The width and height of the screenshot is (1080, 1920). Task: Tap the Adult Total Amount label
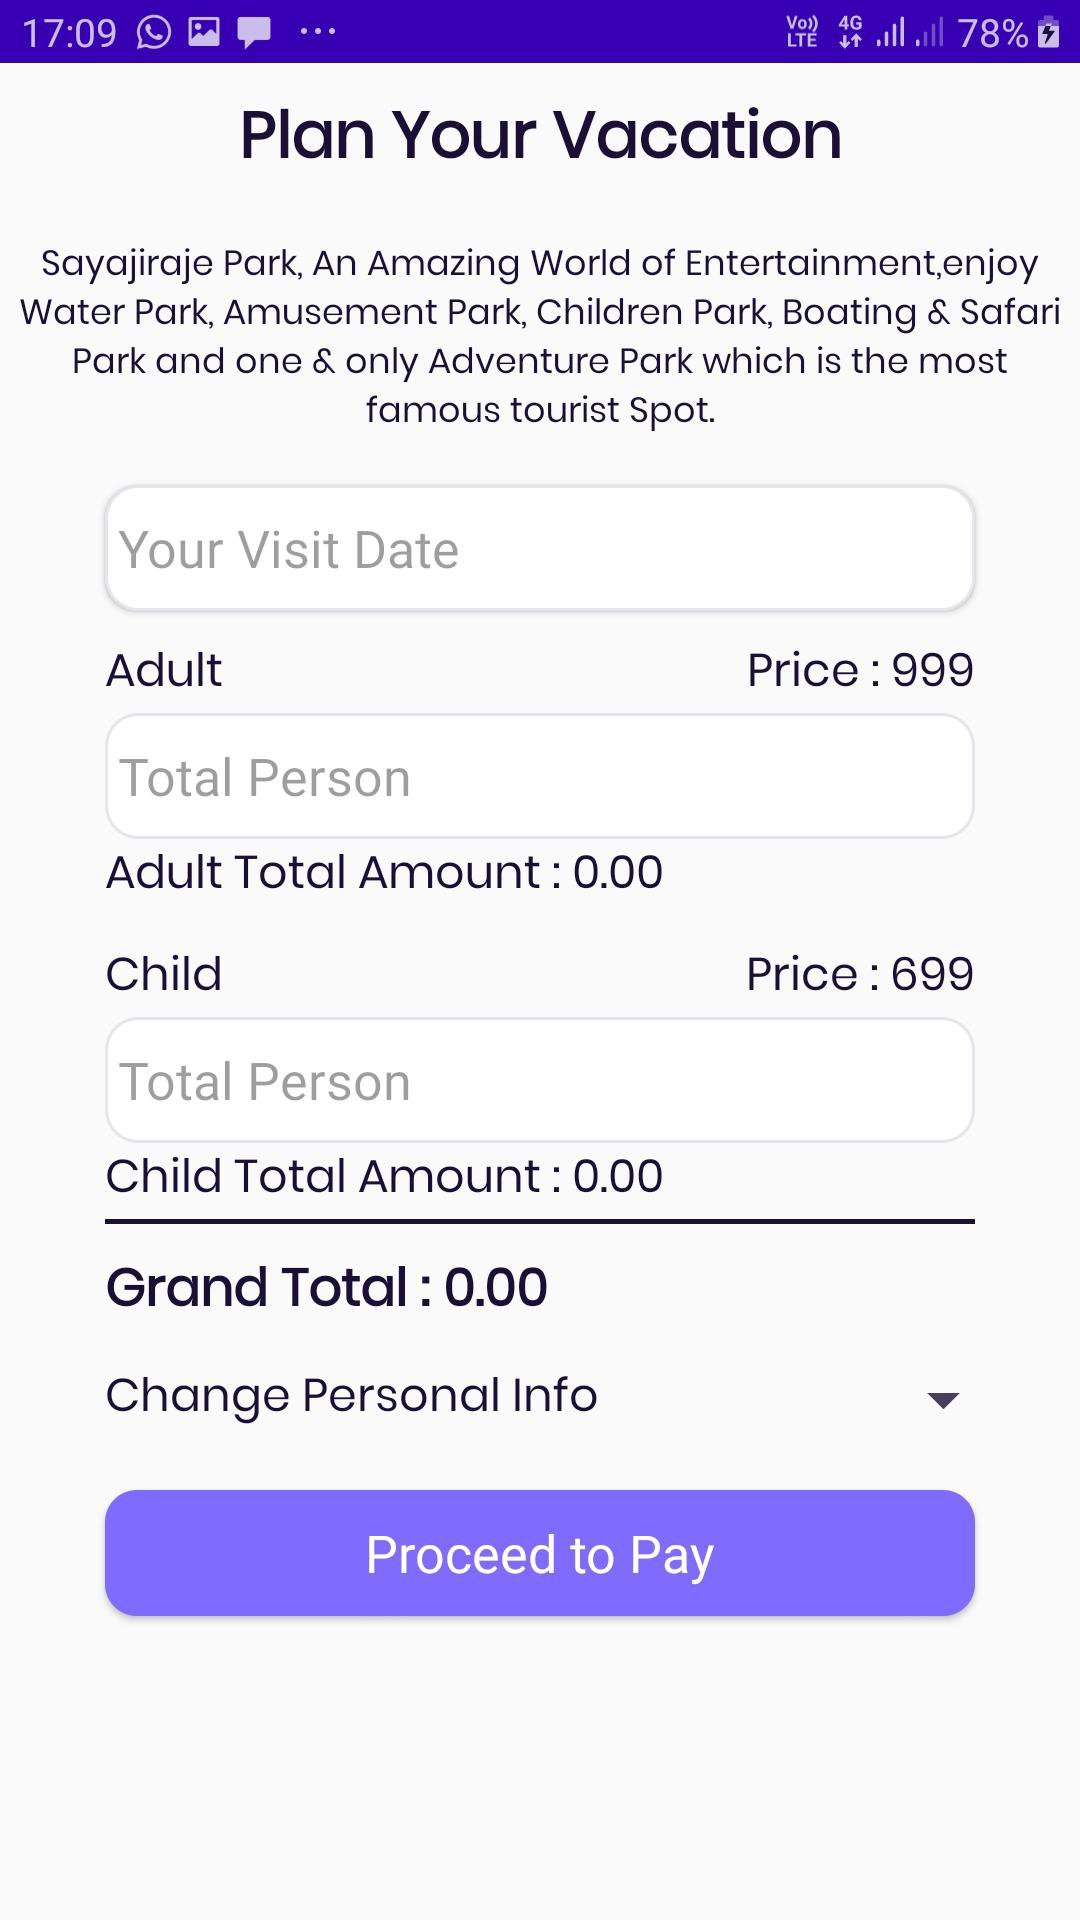tap(384, 872)
